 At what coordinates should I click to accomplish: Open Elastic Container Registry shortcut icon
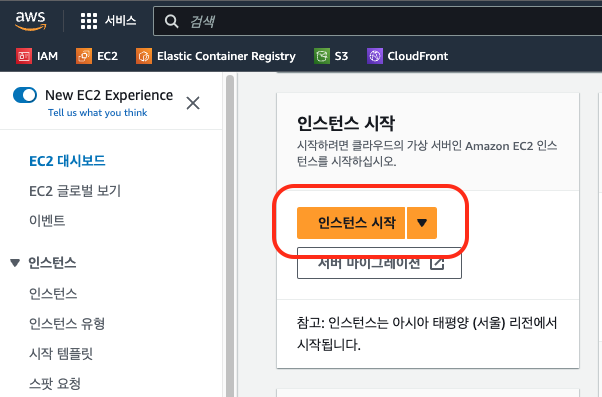(x=144, y=56)
